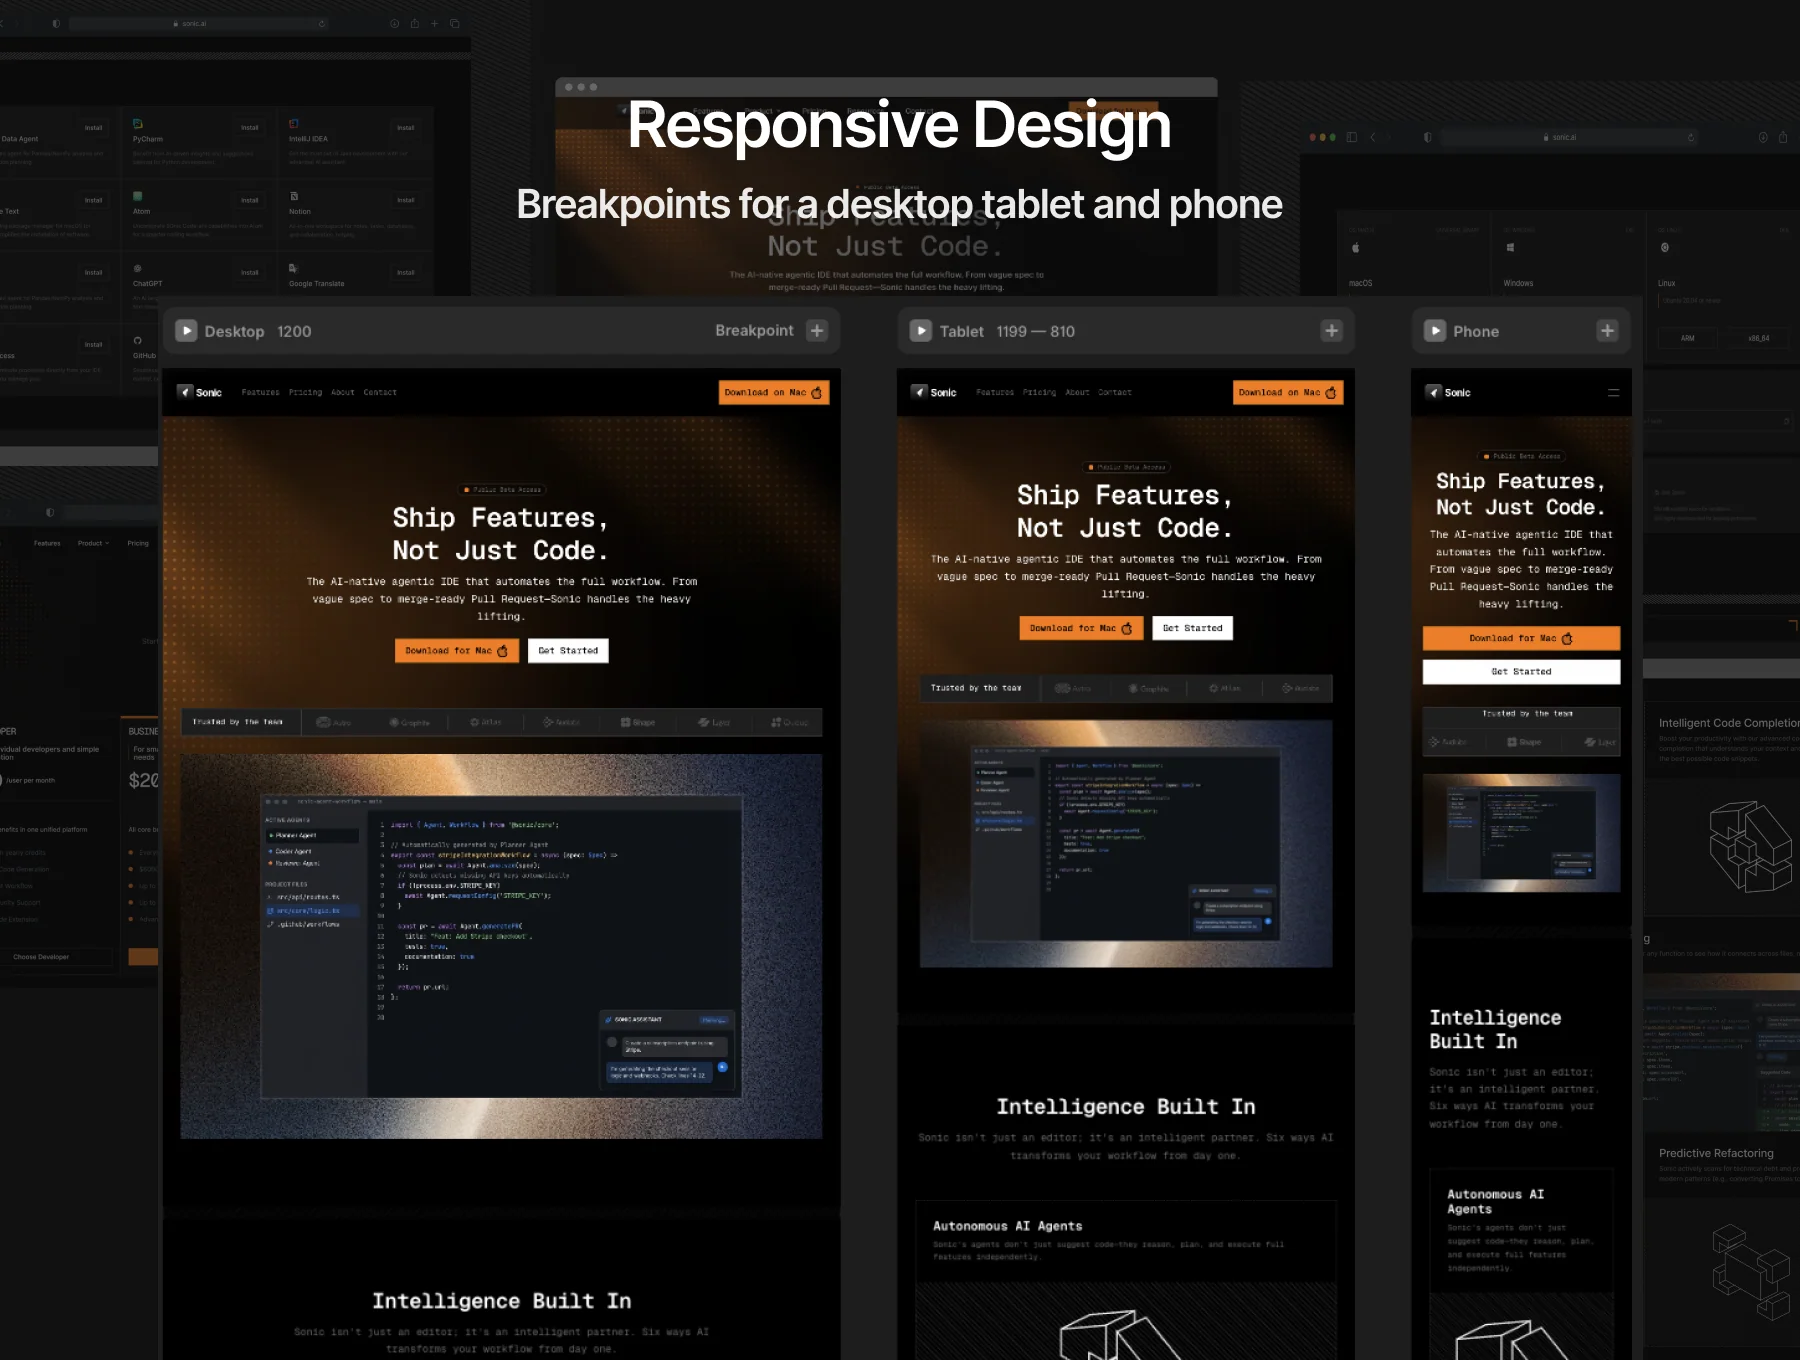
Task: Toggle sidebar icon in right background browser
Action: coord(1351,137)
